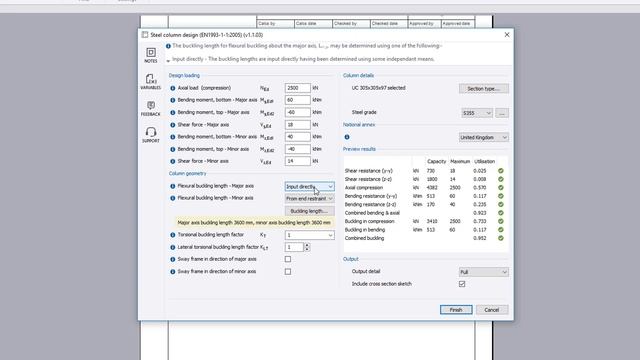Enable Sway frame in direction of major axis
640x360 pixels.
288,259
